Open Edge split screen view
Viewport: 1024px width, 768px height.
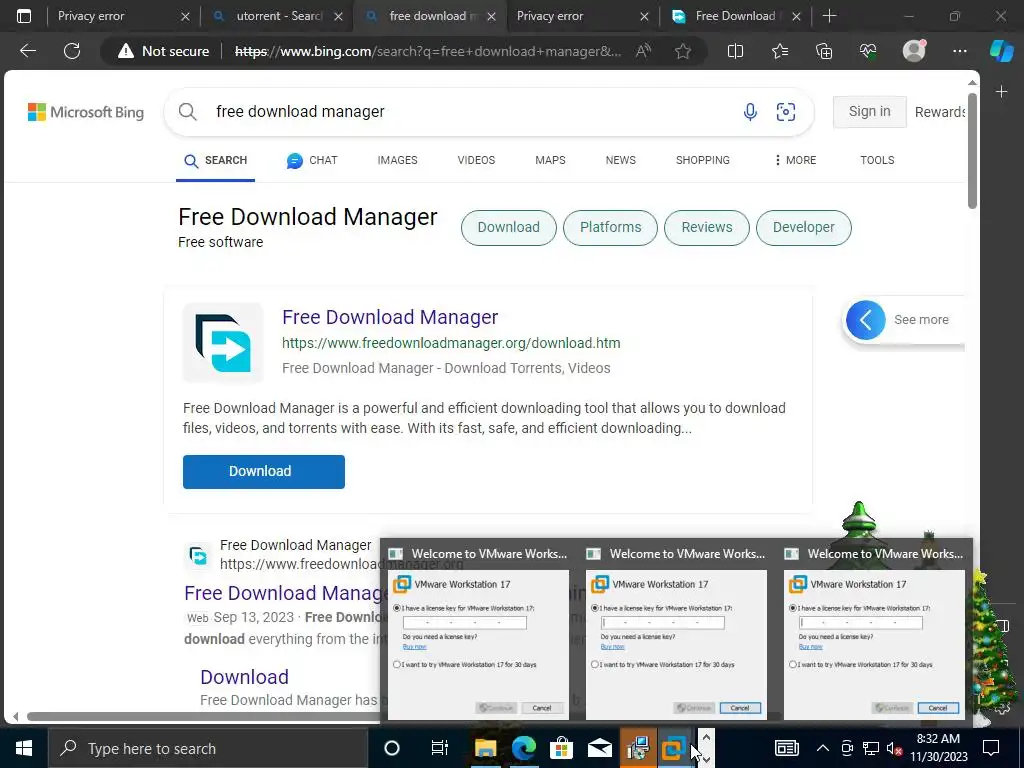click(x=735, y=51)
